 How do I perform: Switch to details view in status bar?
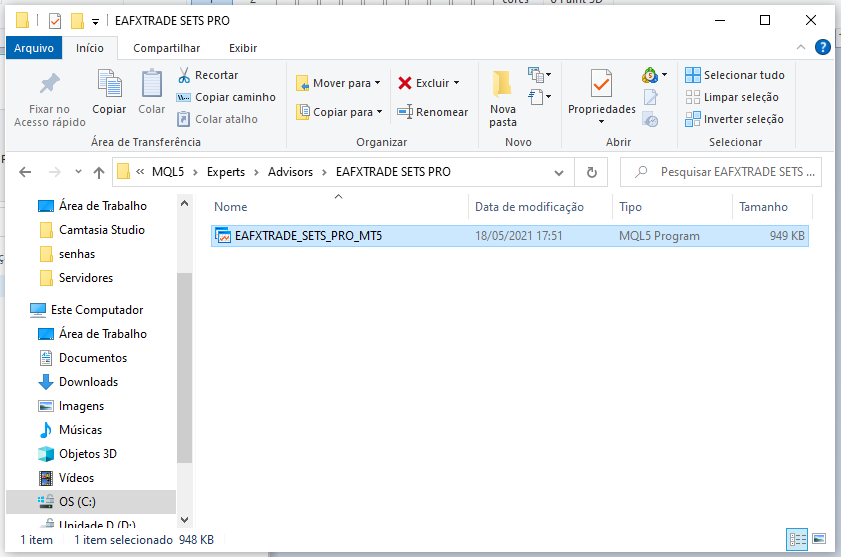pos(797,539)
